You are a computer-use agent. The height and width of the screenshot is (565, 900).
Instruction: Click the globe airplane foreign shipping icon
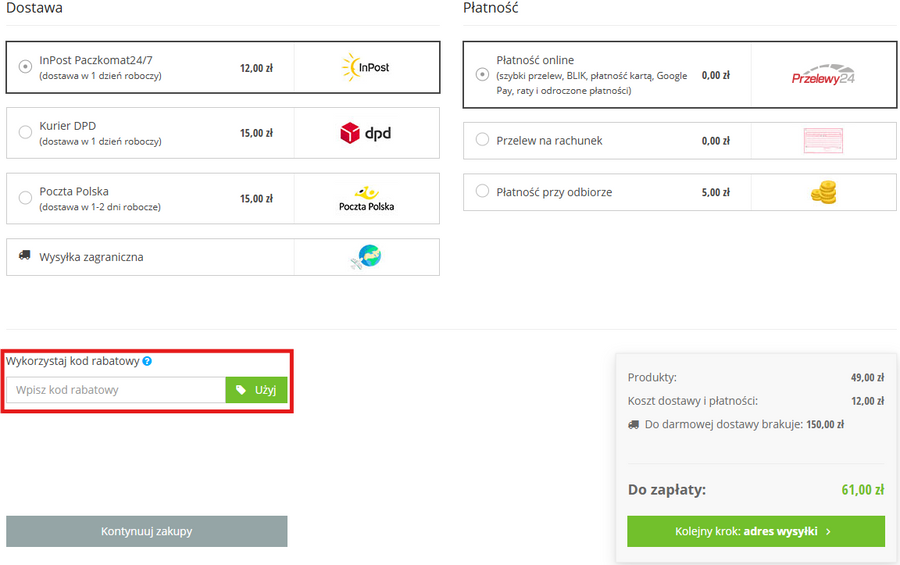(366, 257)
